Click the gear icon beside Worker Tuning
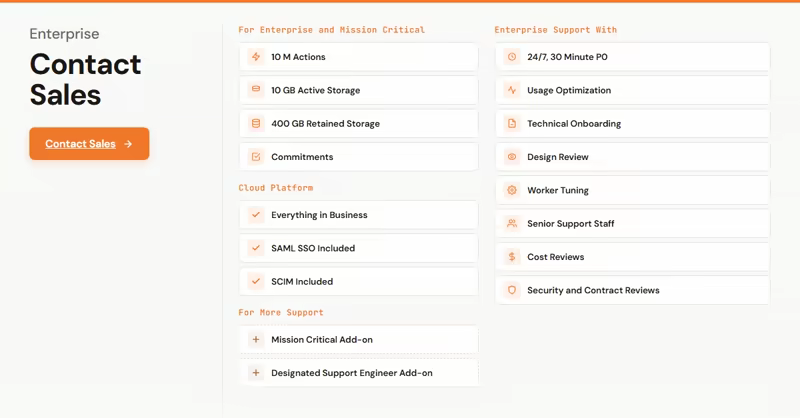The height and width of the screenshot is (418, 800). (x=512, y=190)
